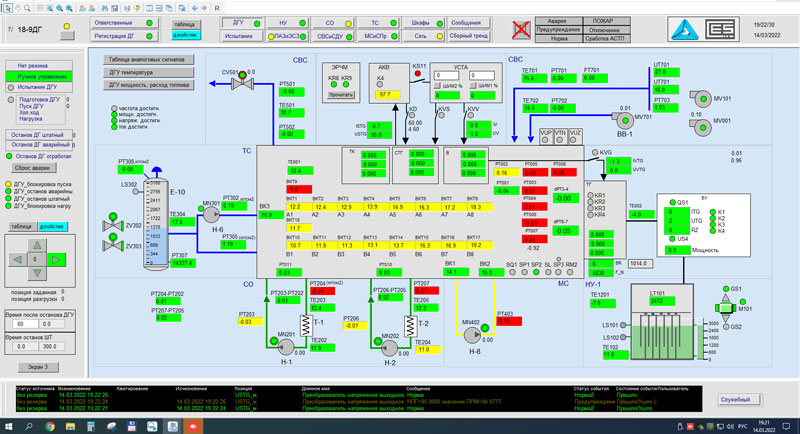Click the Сообщения button

click(468, 23)
